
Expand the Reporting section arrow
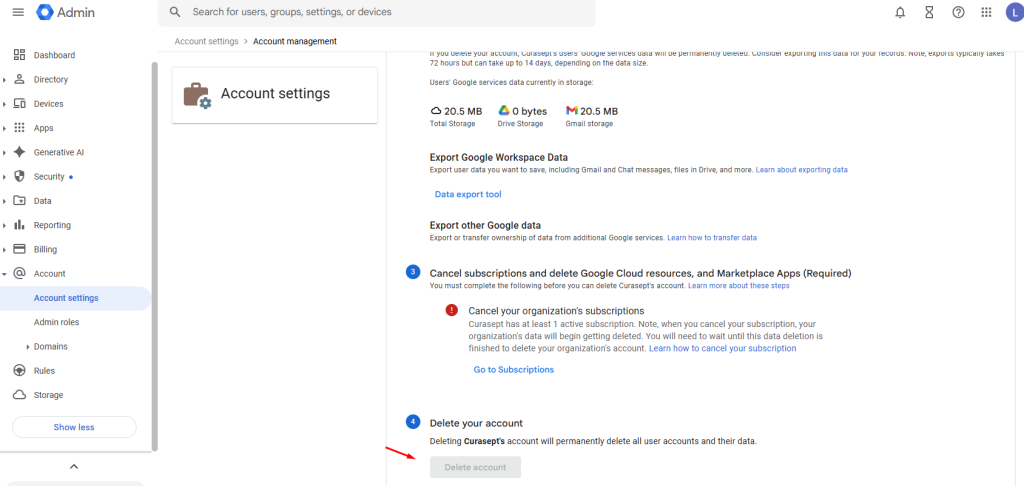tap(5, 225)
